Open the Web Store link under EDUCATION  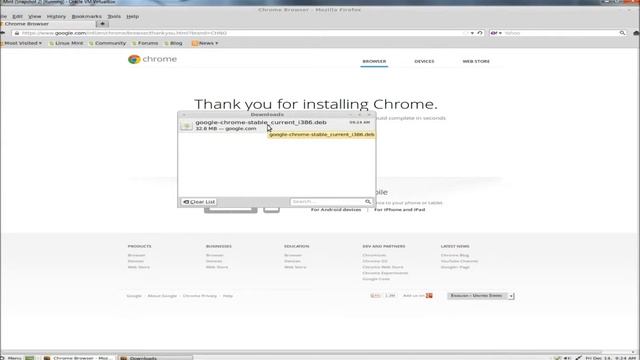(x=295, y=267)
